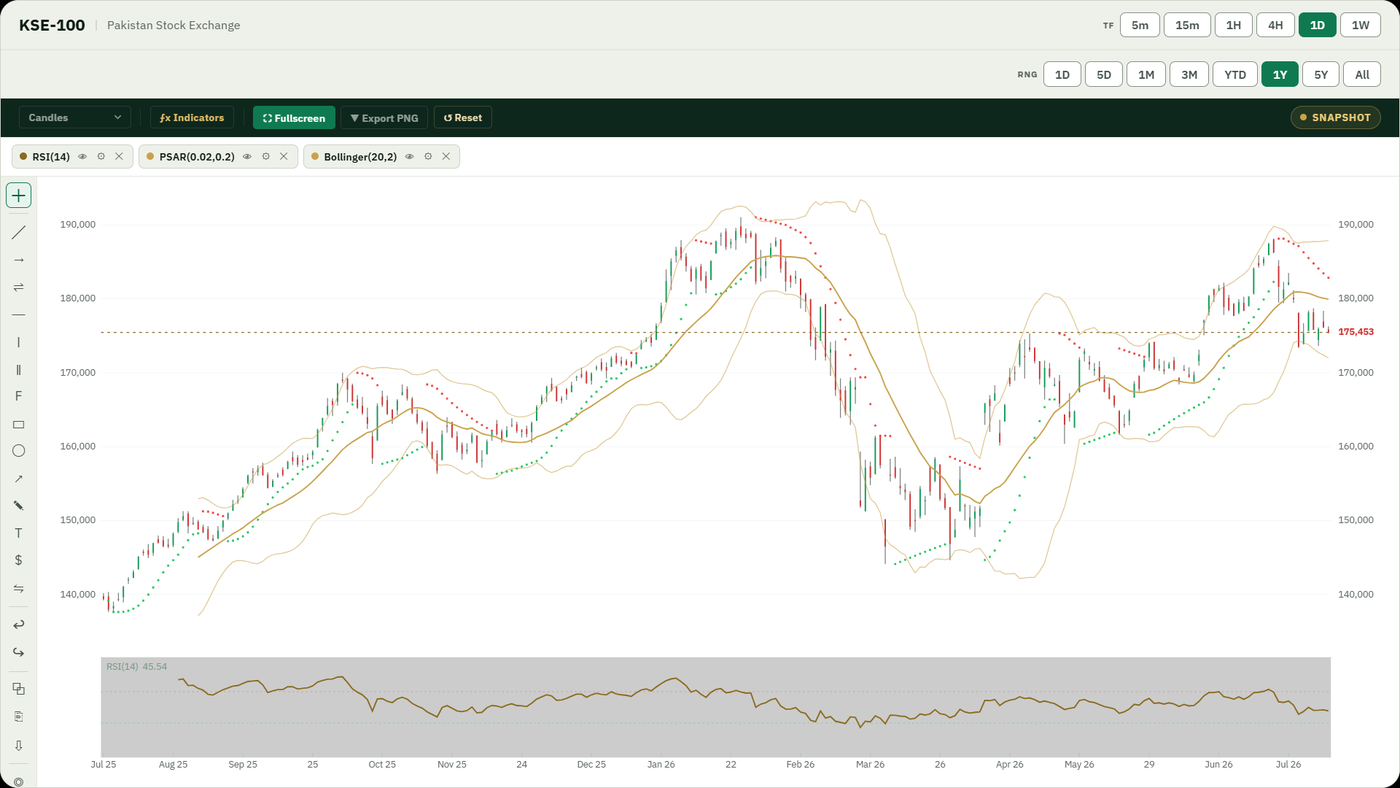Open settings gear for RSI(14)
The width and height of the screenshot is (1400, 788).
tap(101, 156)
